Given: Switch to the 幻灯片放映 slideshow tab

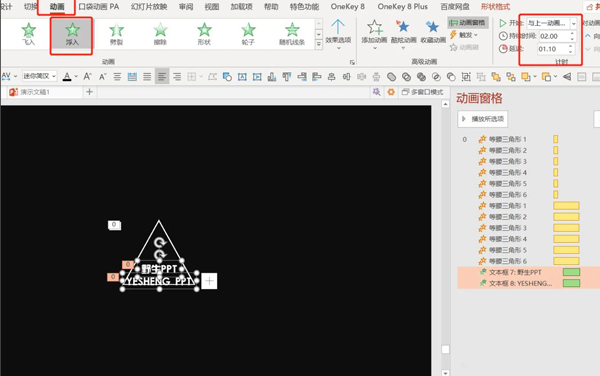Looking at the screenshot, I should [x=149, y=7].
